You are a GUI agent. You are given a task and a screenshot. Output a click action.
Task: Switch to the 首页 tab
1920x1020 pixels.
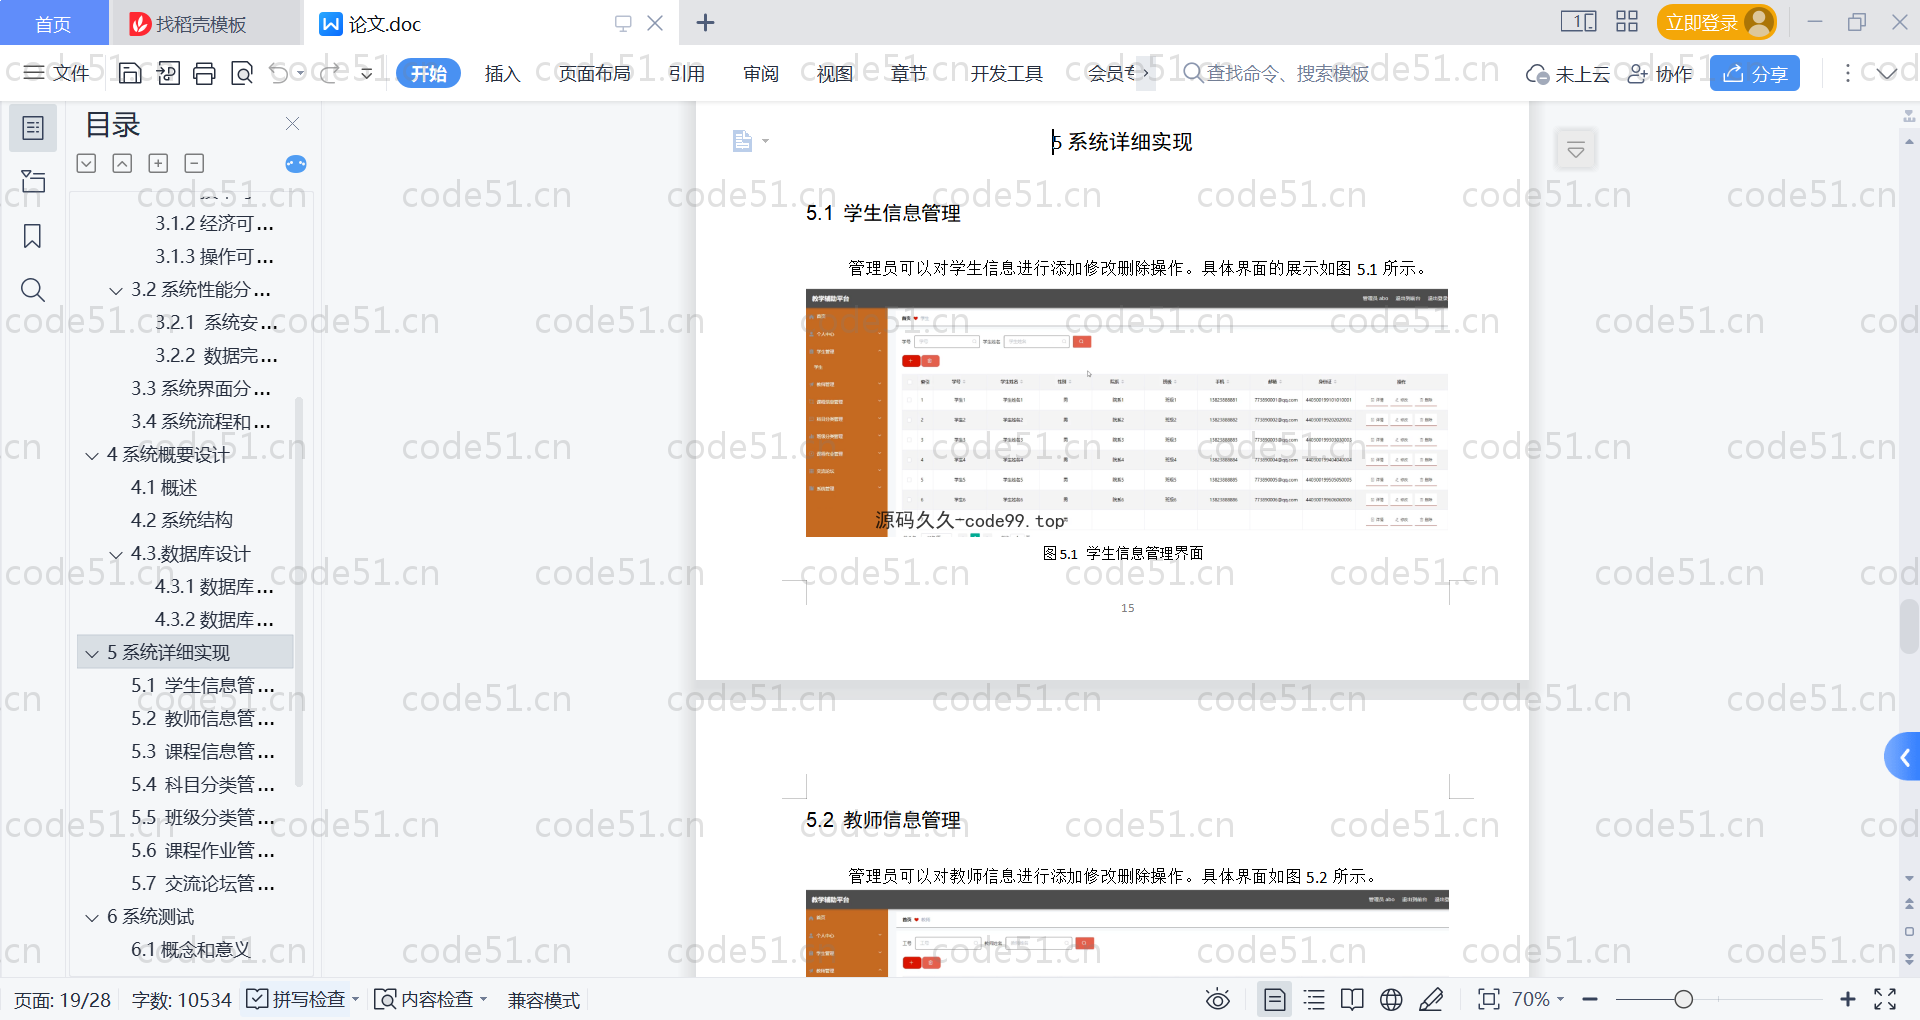[x=53, y=23]
